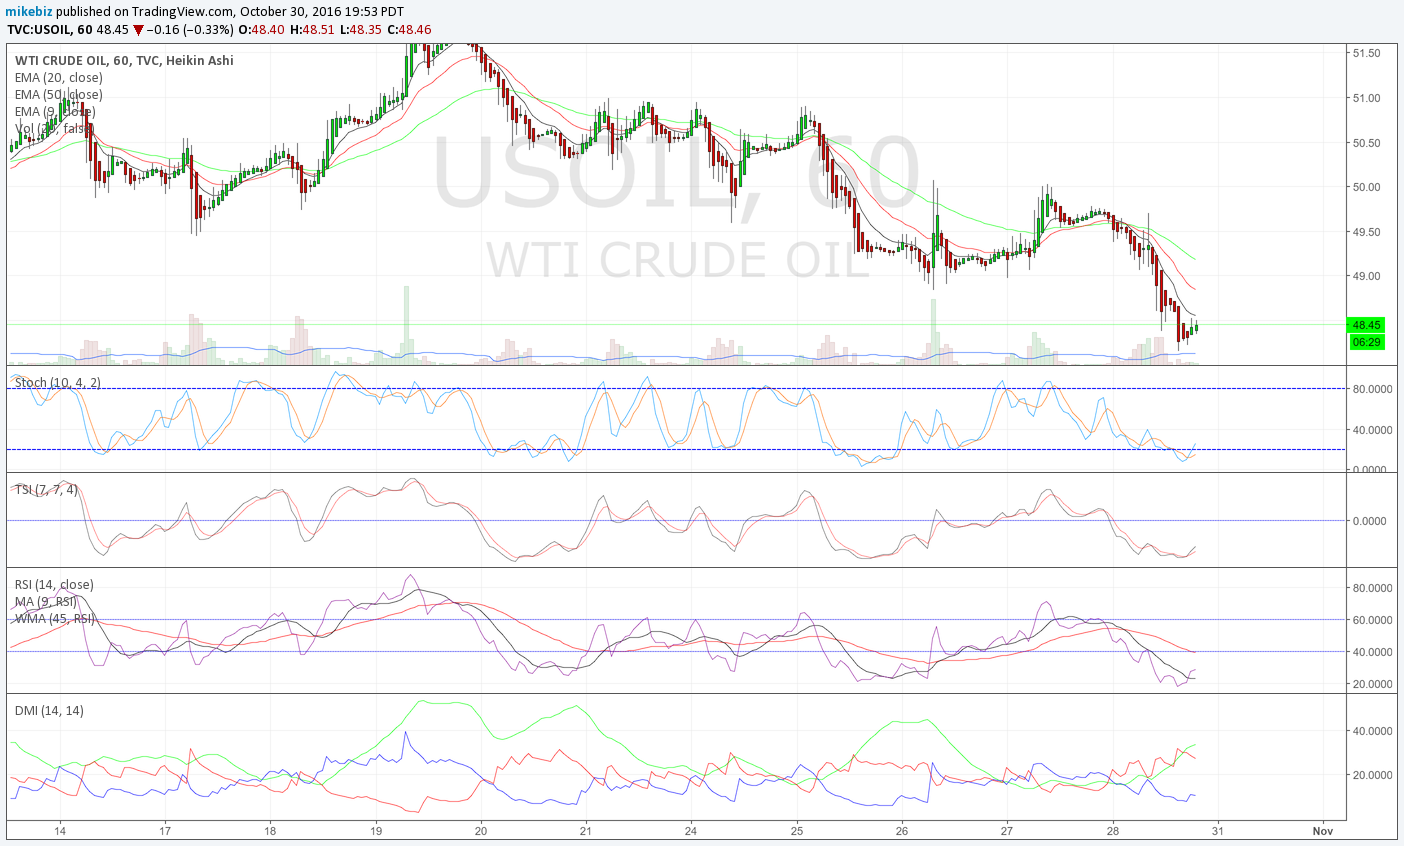Click date label 19 on time axis
The image size is (1404, 846).
[x=375, y=830]
